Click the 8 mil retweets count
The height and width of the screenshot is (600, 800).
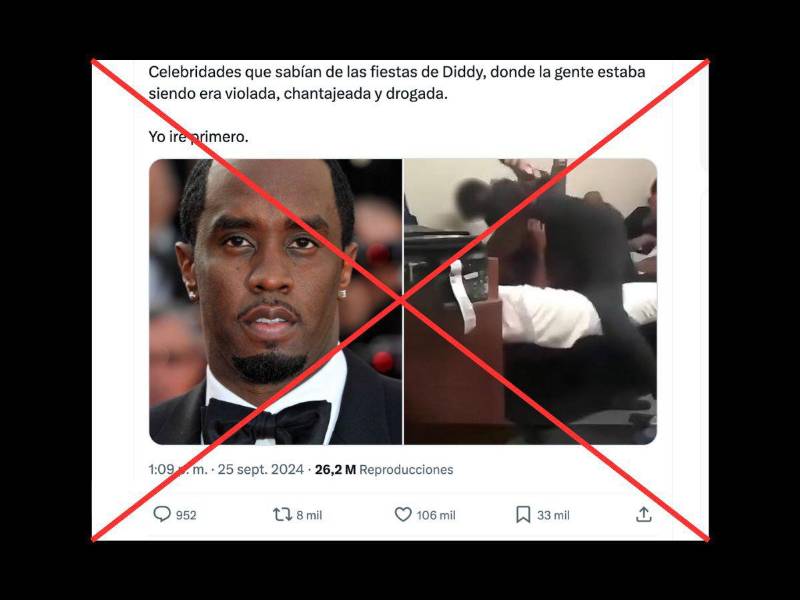pos(309,515)
